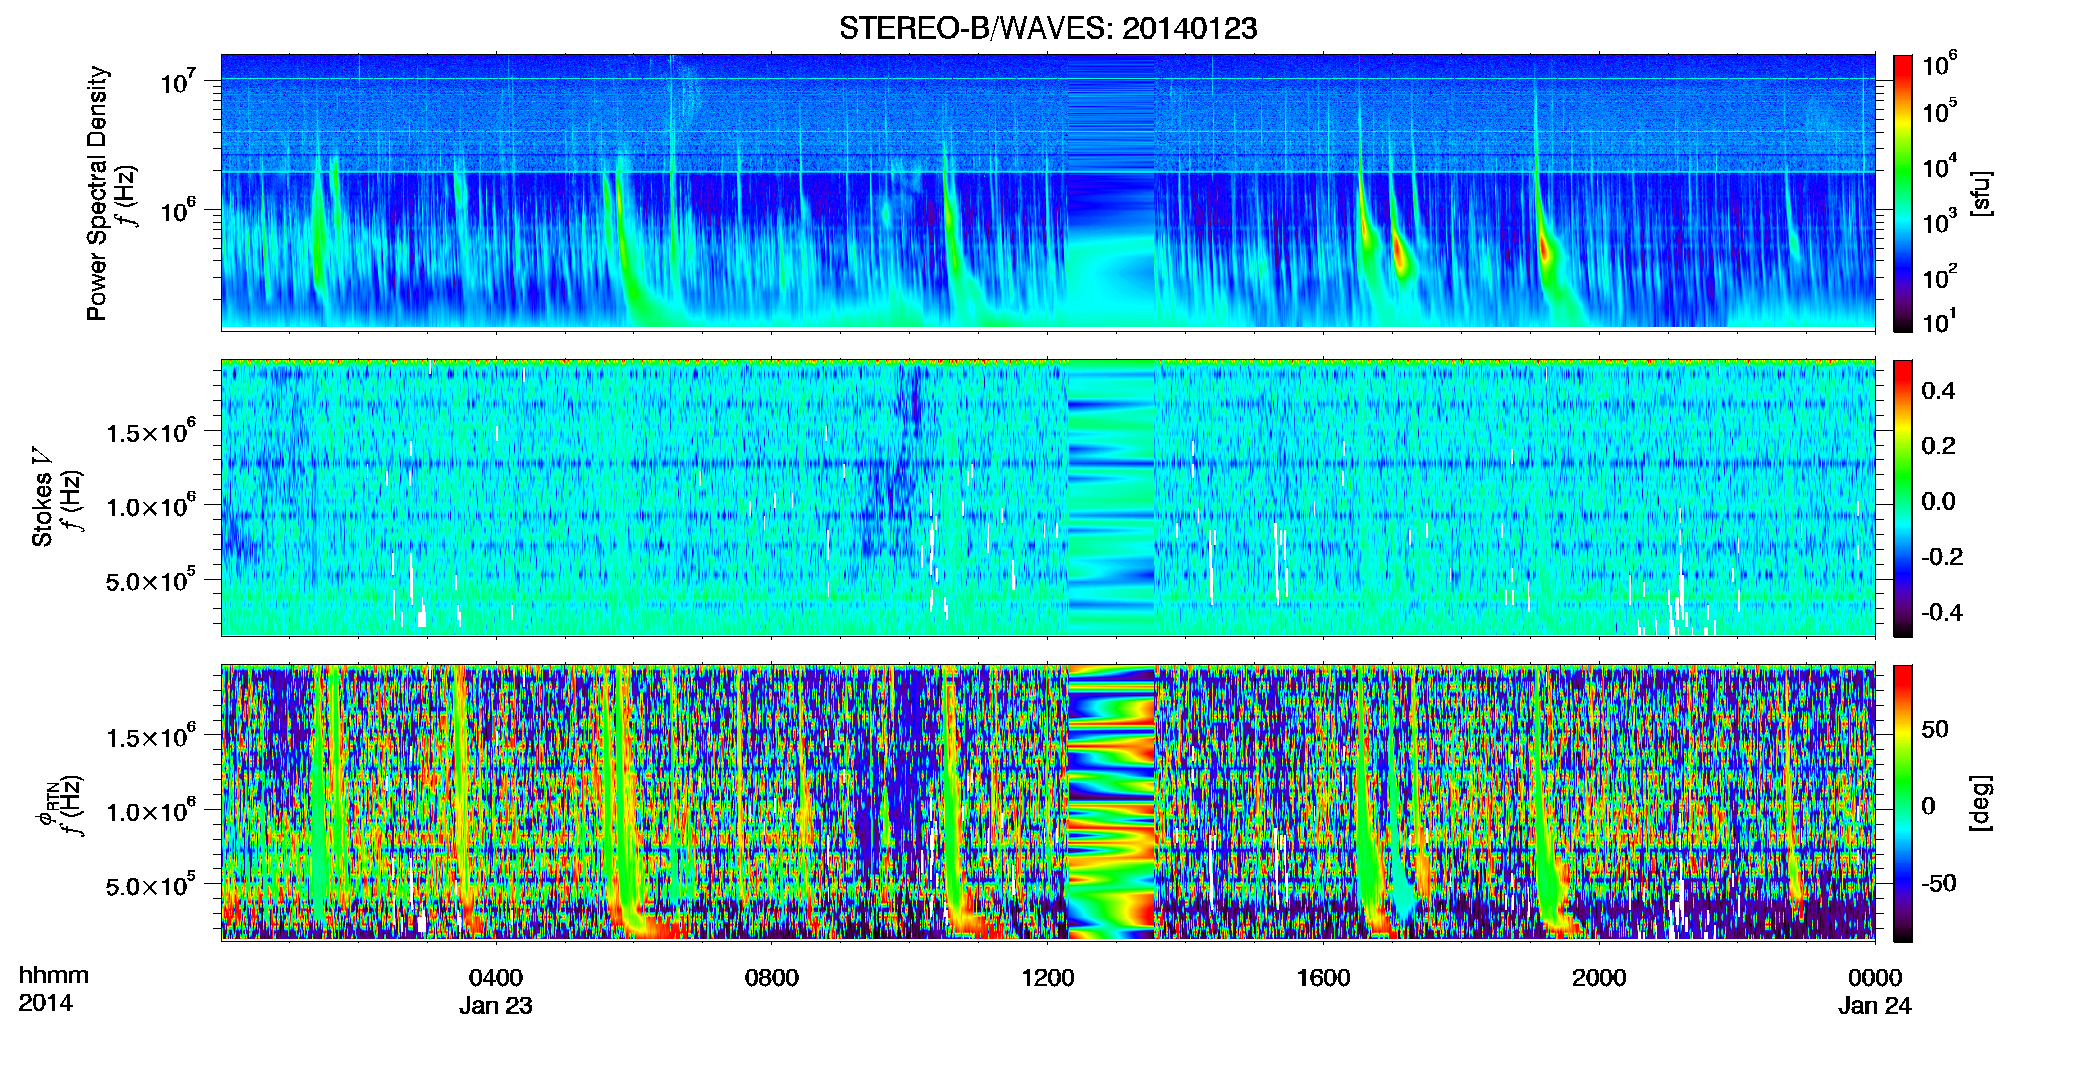Image resolution: width=2096 pixels, height=1080 pixels.
Task: Select the Stokes V color bar
Action: [x=1903, y=498]
